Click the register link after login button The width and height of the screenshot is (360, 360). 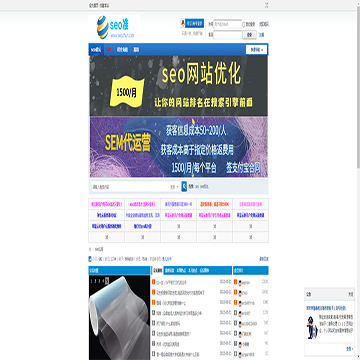tap(262, 35)
